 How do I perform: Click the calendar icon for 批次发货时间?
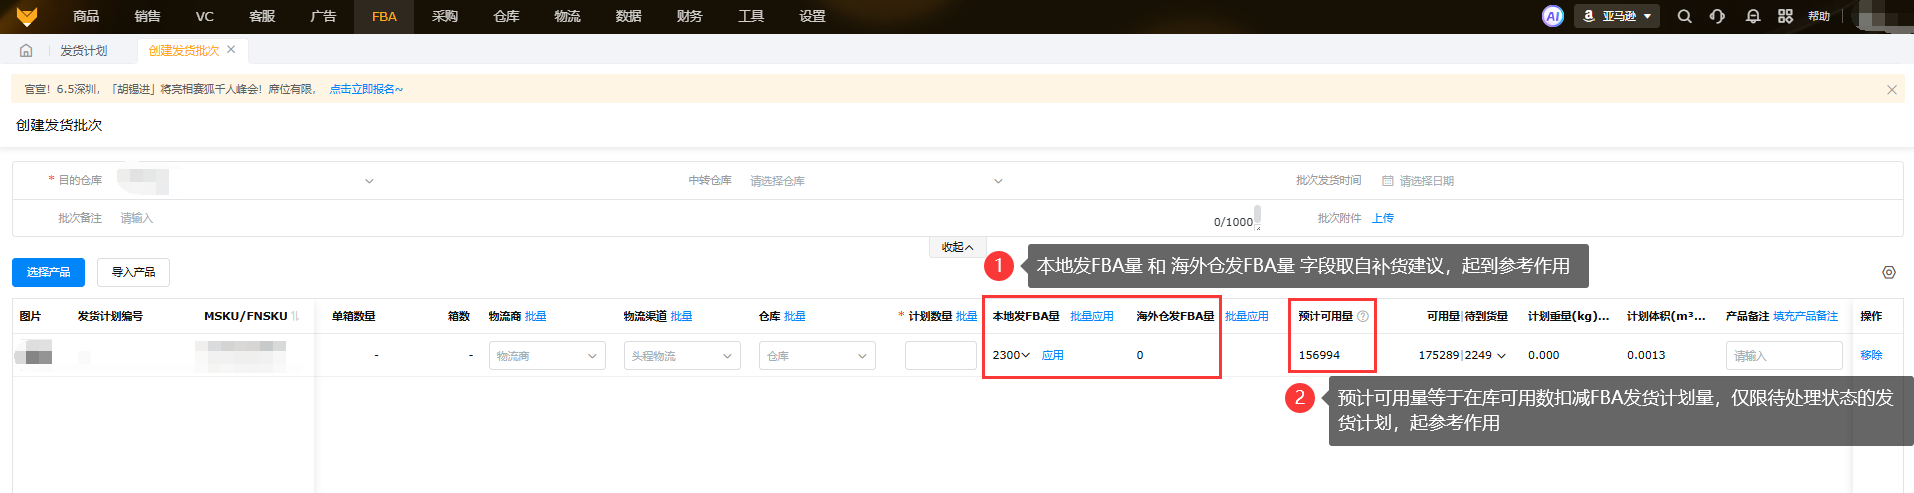[1387, 181]
